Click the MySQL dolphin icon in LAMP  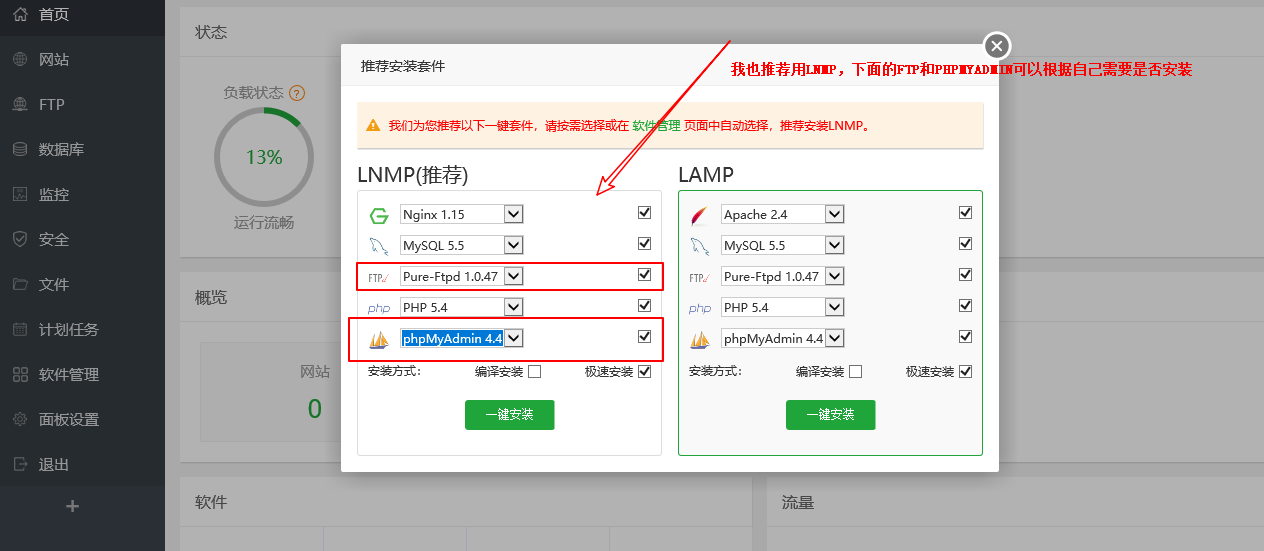coord(699,246)
